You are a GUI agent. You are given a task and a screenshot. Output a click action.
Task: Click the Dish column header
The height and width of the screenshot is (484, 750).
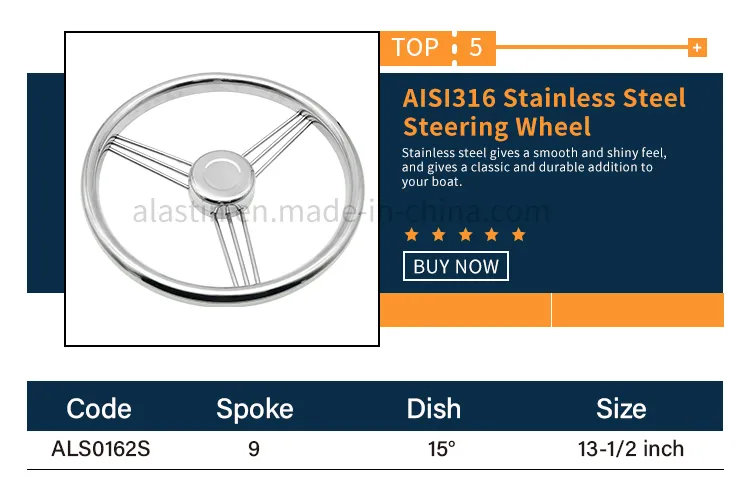(x=434, y=409)
